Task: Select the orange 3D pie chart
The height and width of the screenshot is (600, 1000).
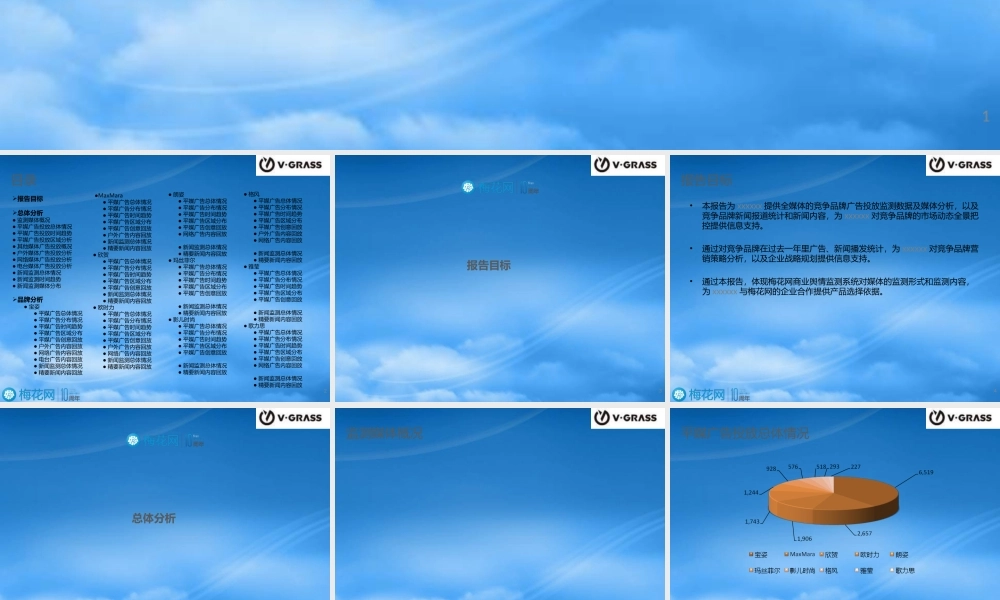Action: click(x=834, y=500)
